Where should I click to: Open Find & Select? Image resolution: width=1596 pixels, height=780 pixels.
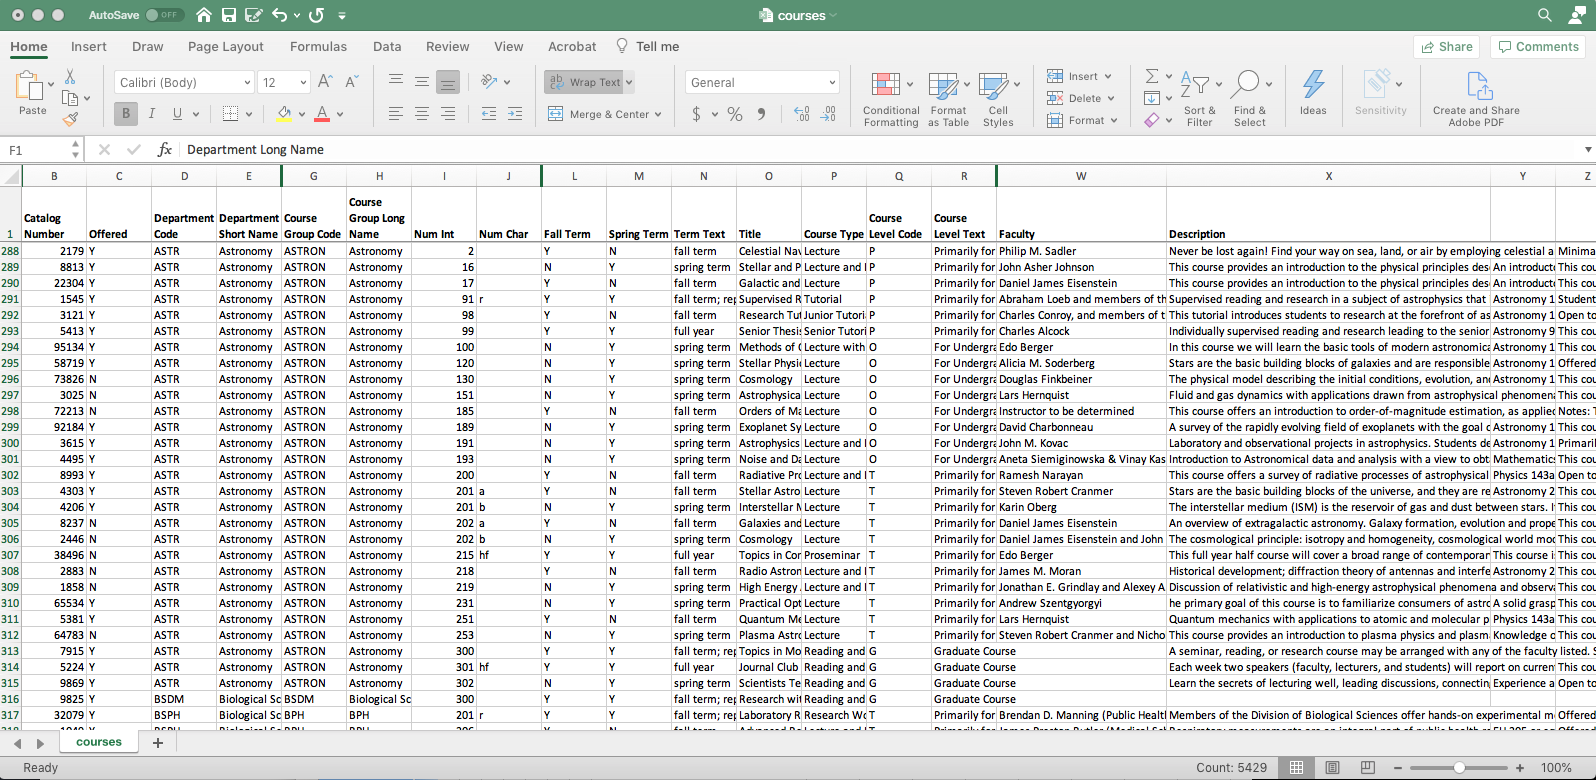pyautogui.click(x=1249, y=99)
